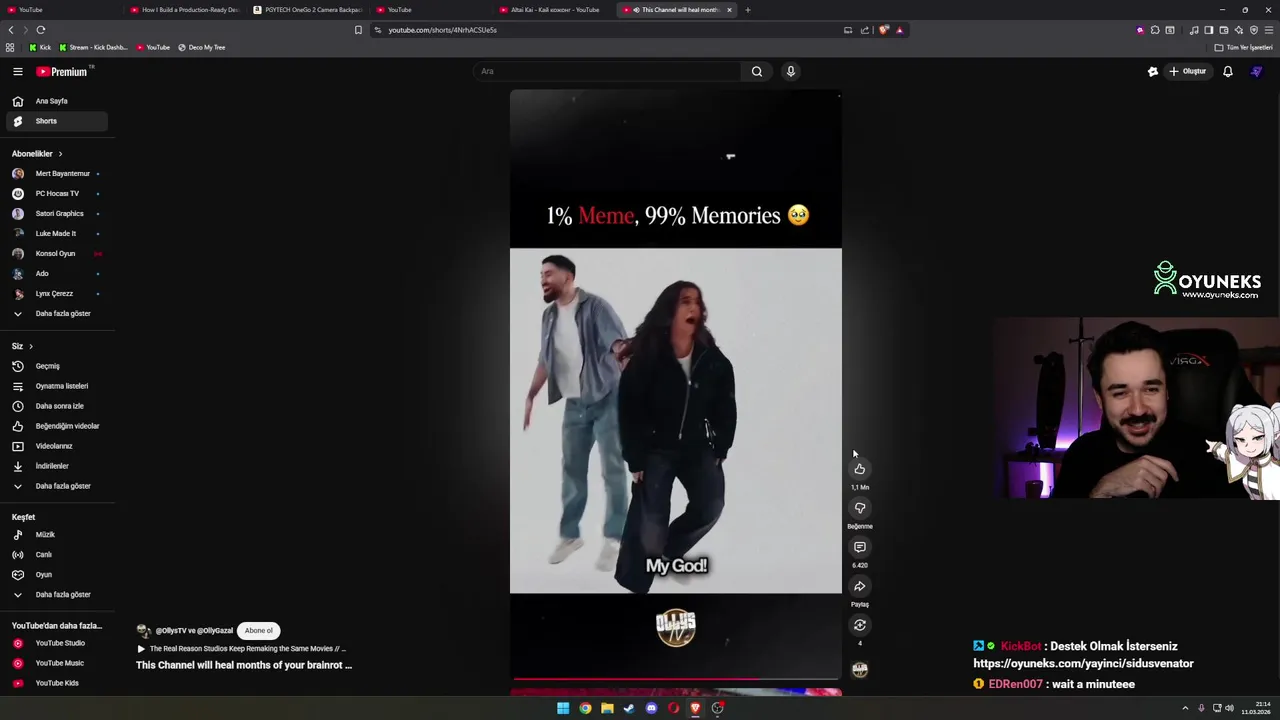Open the taskbar volume speaker icon

pyautogui.click(x=1229, y=708)
